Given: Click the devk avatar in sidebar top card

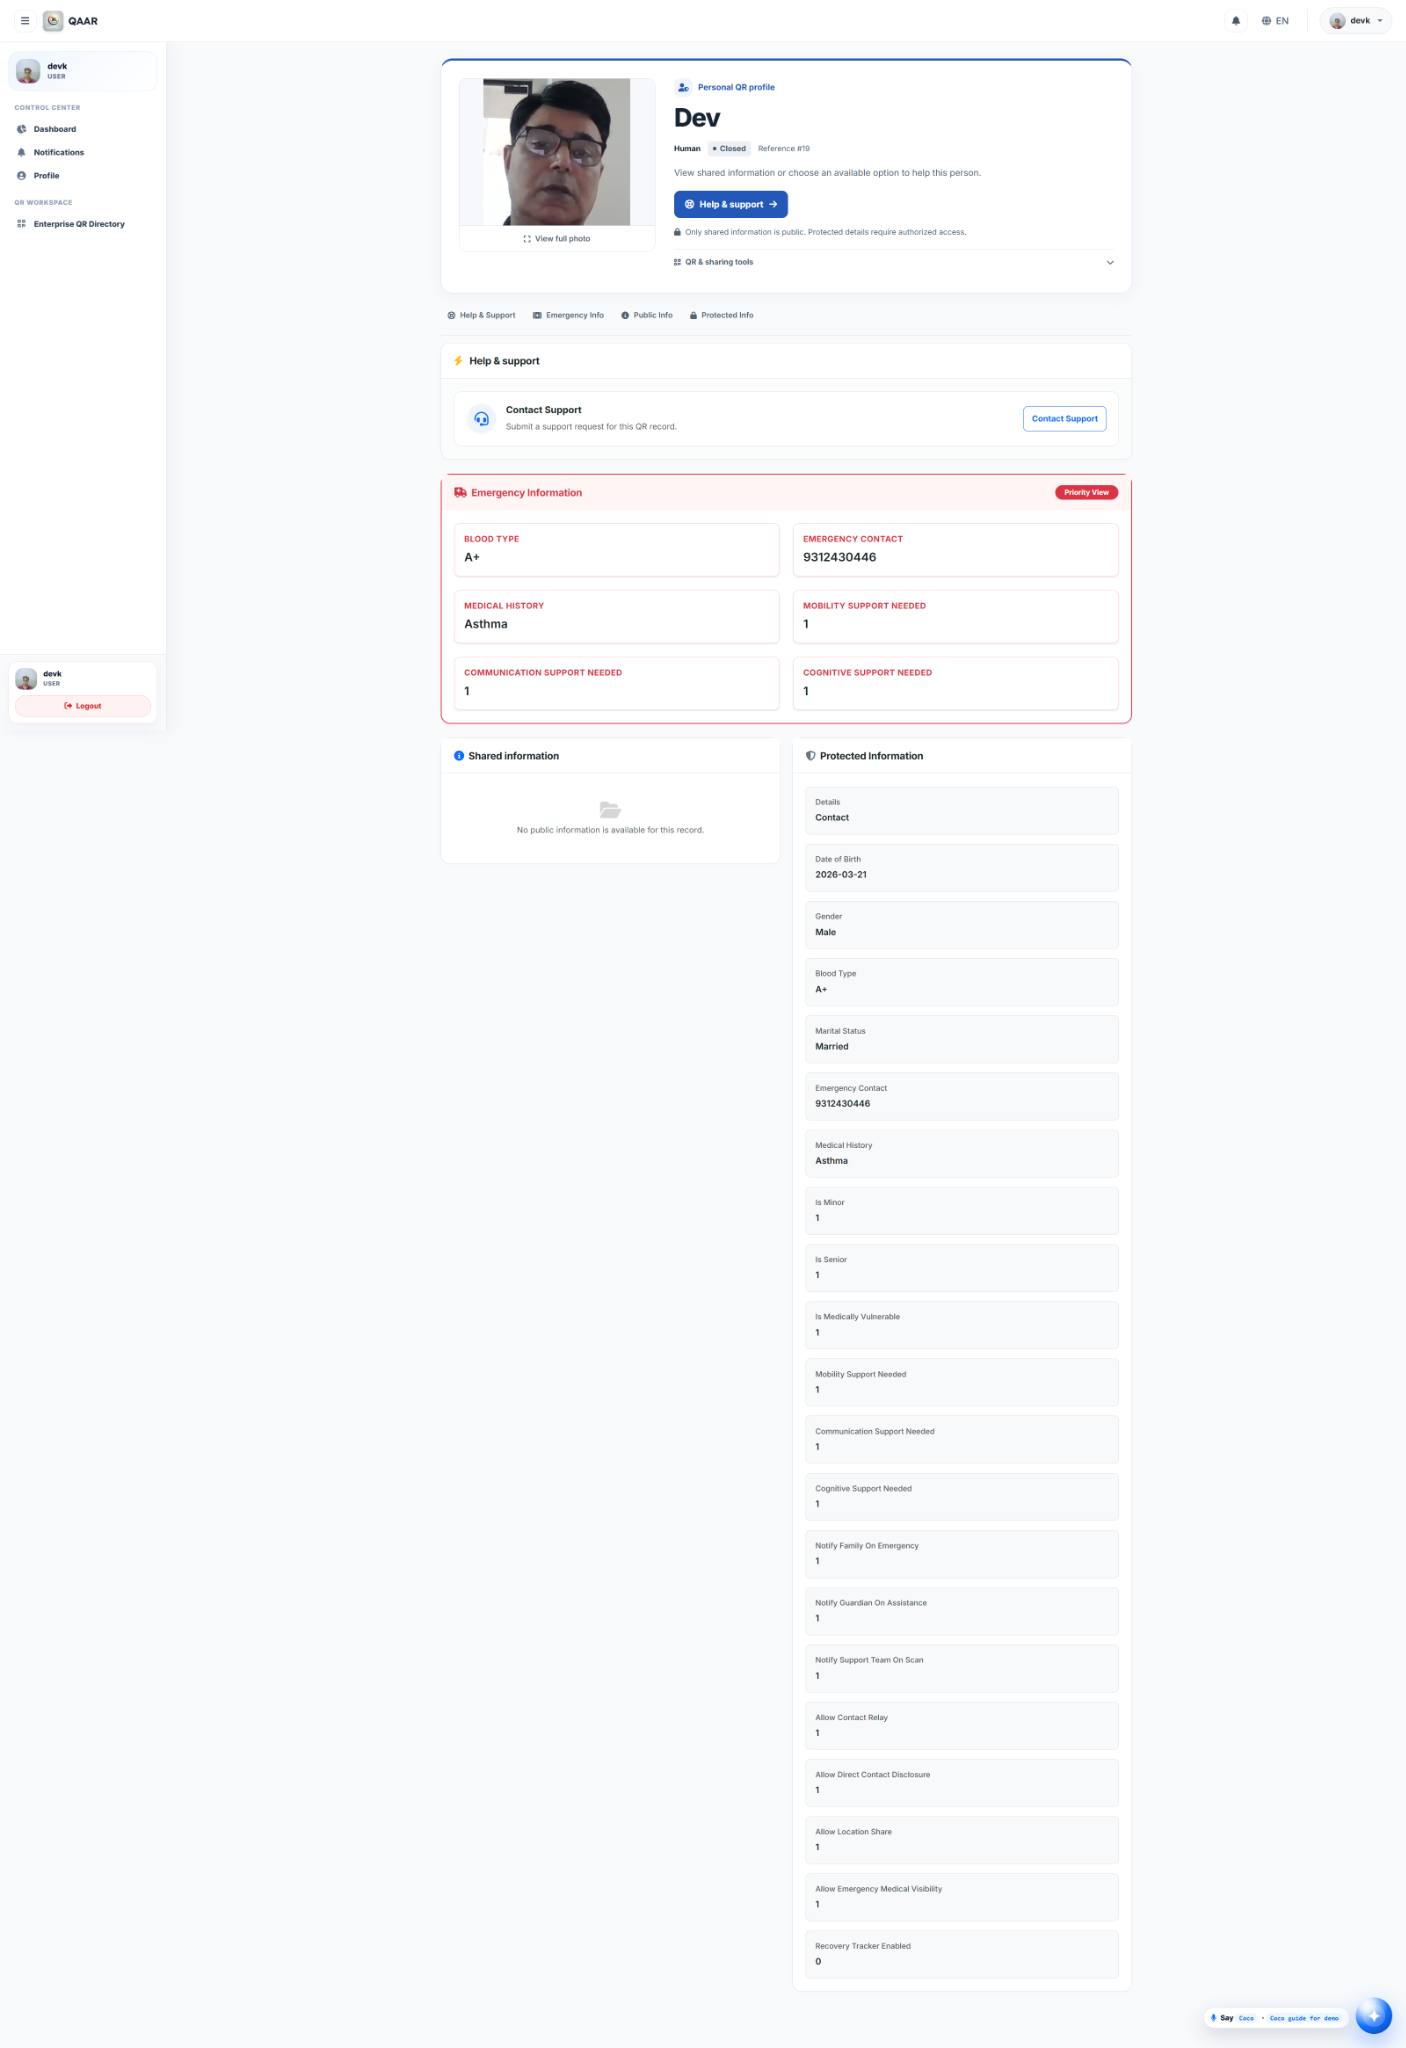Looking at the screenshot, I should (x=28, y=71).
